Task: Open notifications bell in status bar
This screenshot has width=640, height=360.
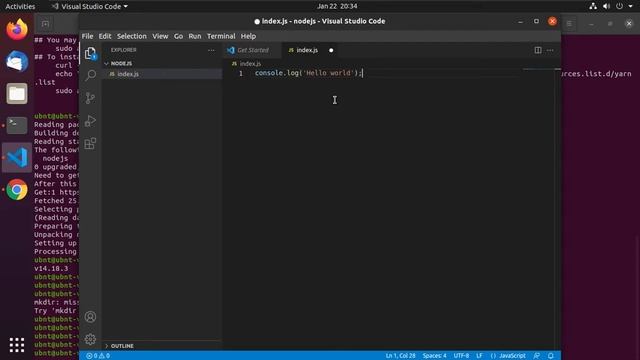Action: [x=551, y=356]
